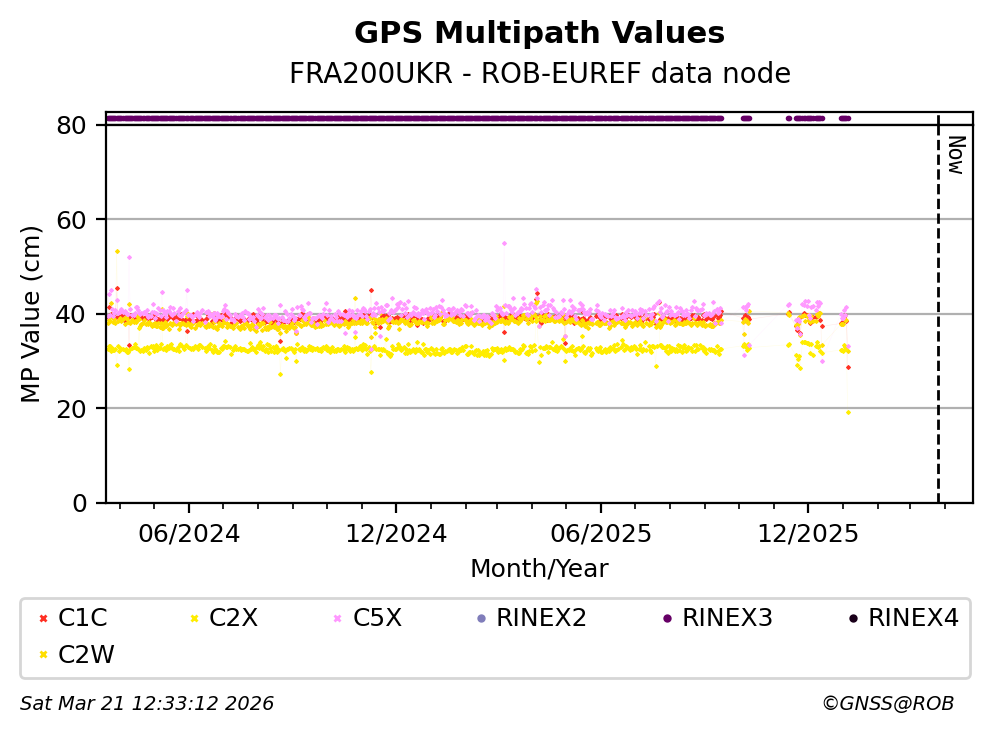Click the timestamp Sat Mar 21 text
This screenshot has width=993, height=734.
(147, 704)
